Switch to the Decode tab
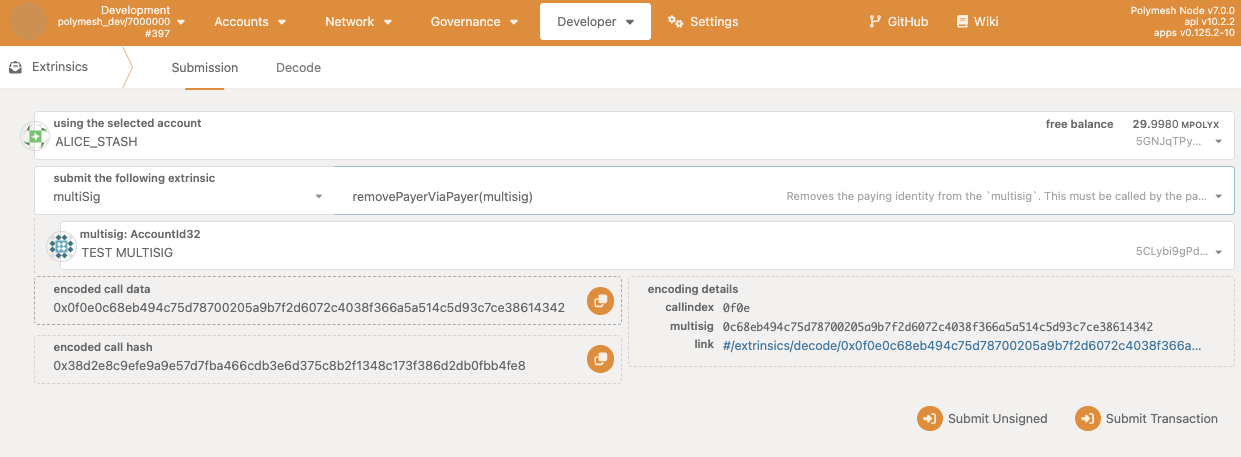1241x457 pixels. [x=298, y=68]
